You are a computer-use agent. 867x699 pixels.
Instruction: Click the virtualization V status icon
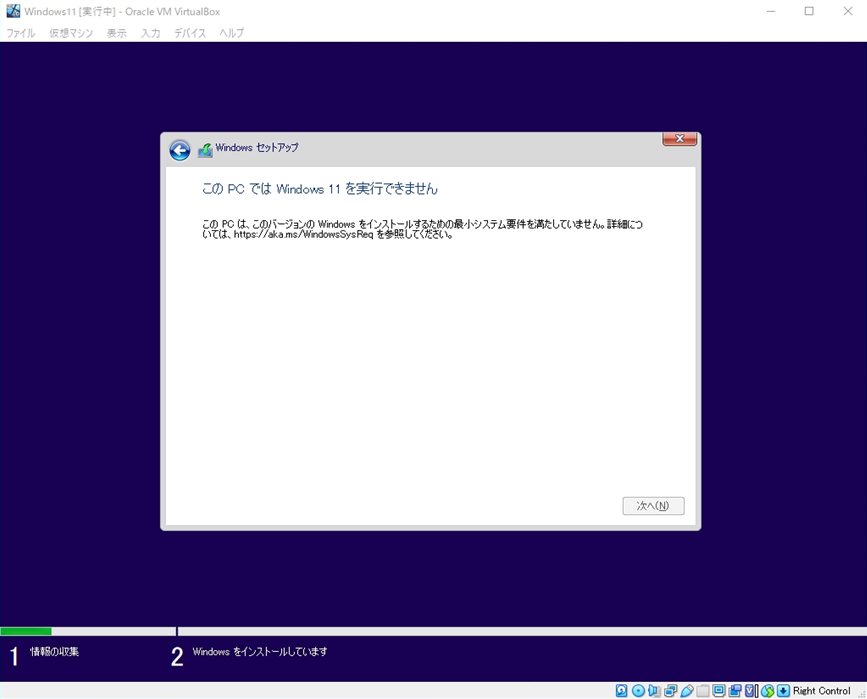pos(751,691)
